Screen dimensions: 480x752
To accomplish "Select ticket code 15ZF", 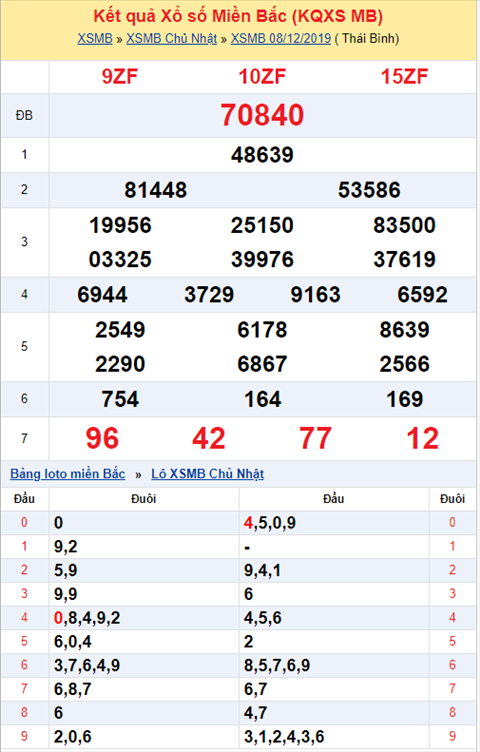I will 404,77.
